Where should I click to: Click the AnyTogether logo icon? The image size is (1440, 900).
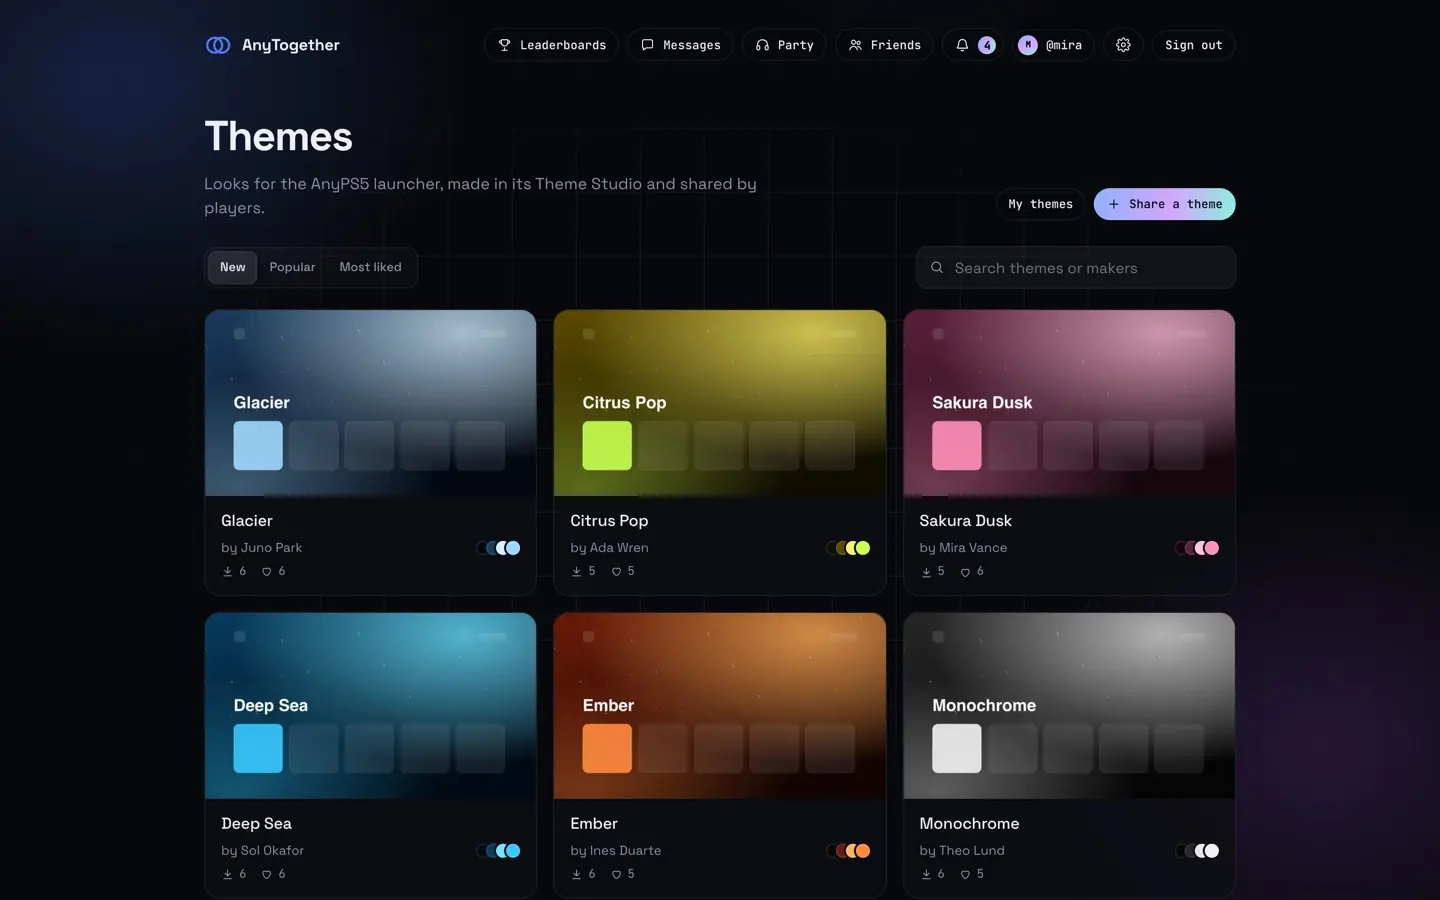[x=218, y=45]
